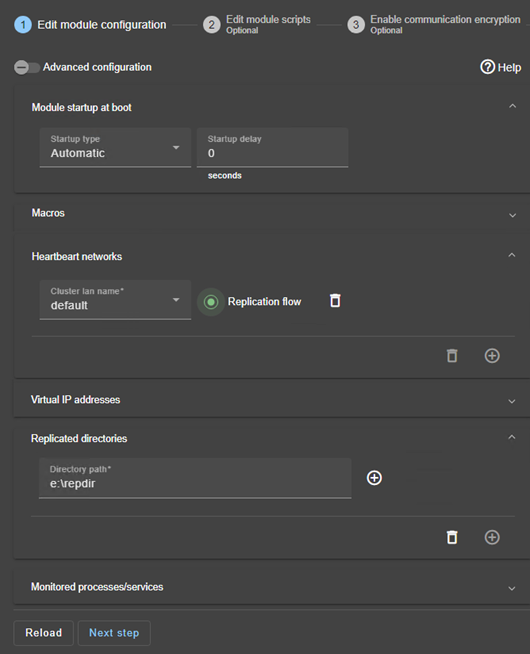Open the Help icon
Screen dimensions: 530x654
(487, 67)
